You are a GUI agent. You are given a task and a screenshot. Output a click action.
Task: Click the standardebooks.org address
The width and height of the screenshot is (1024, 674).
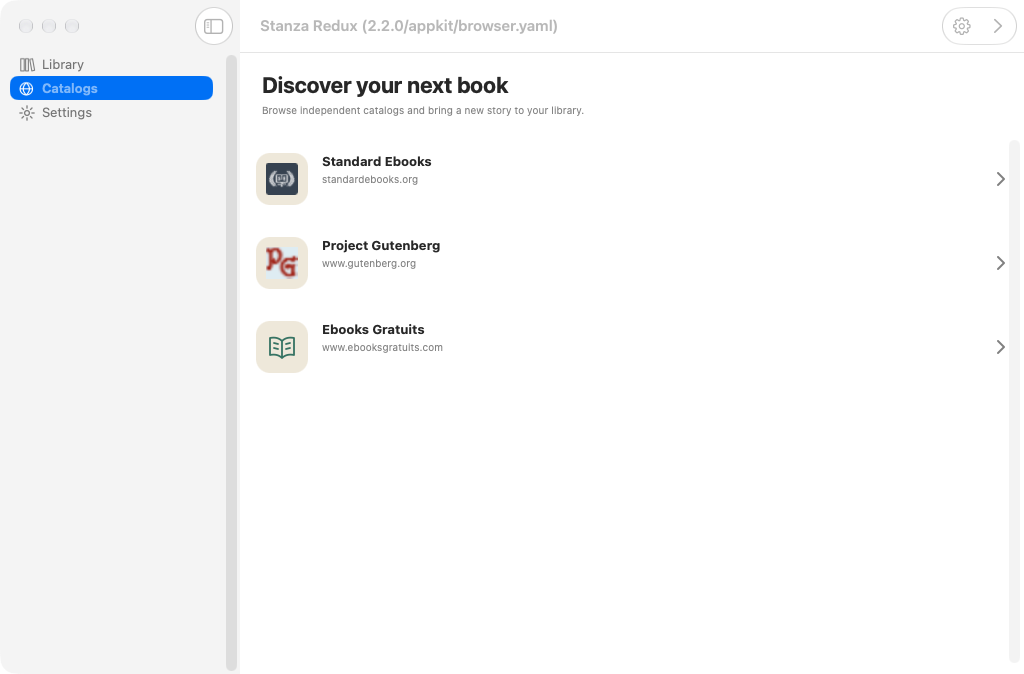tap(370, 180)
